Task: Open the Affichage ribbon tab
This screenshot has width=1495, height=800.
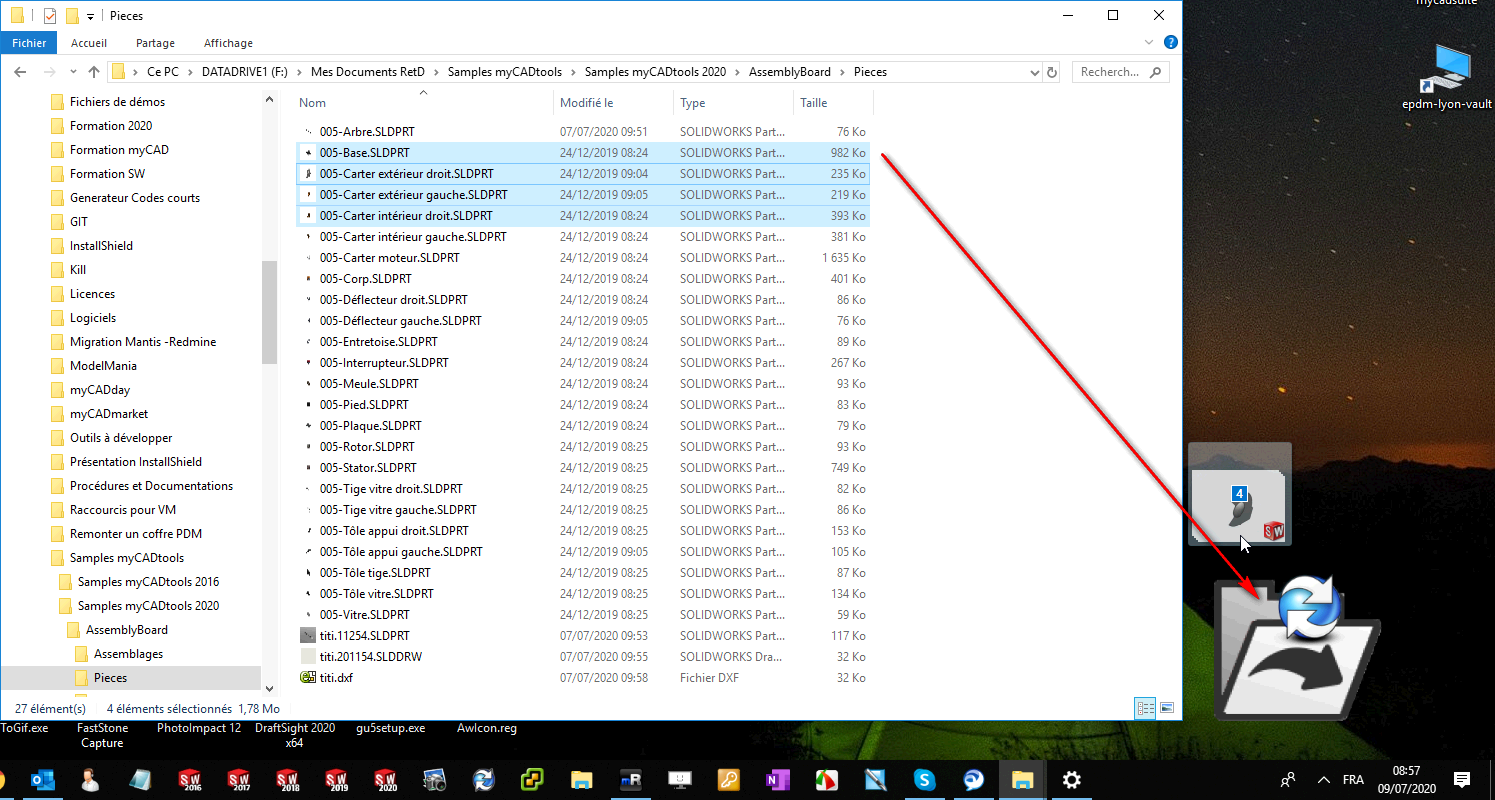Action: click(x=228, y=43)
